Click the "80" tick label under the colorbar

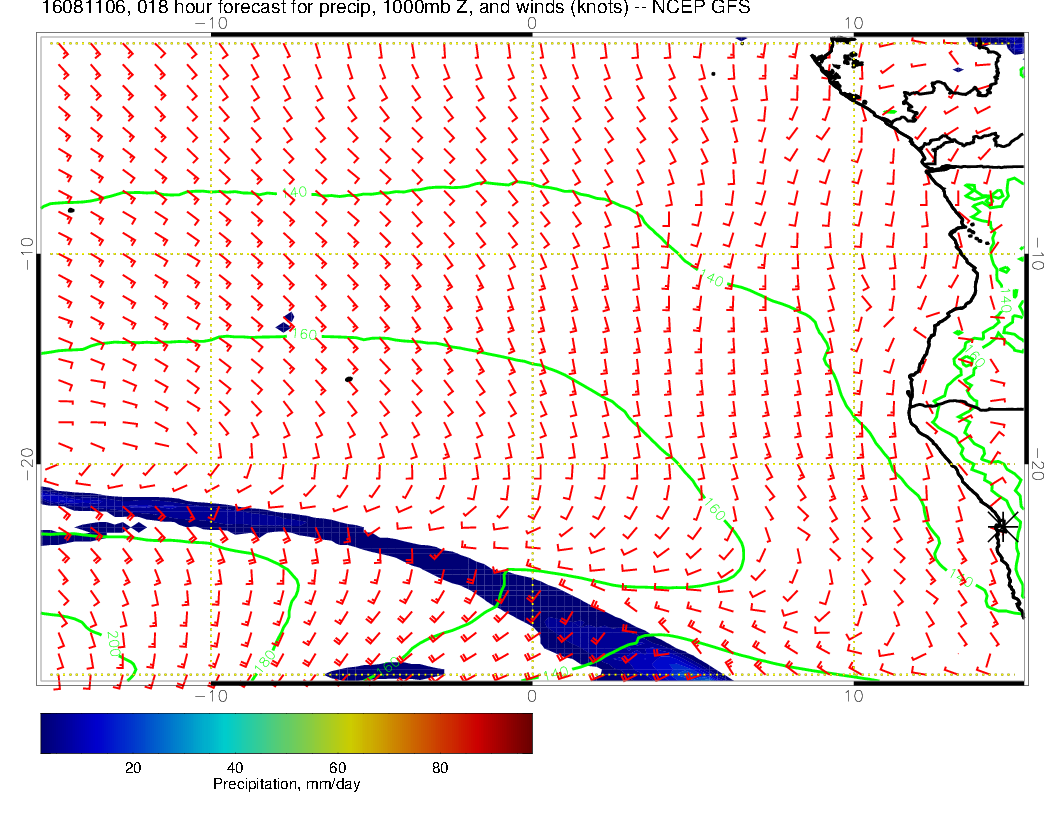[x=439, y=767]
